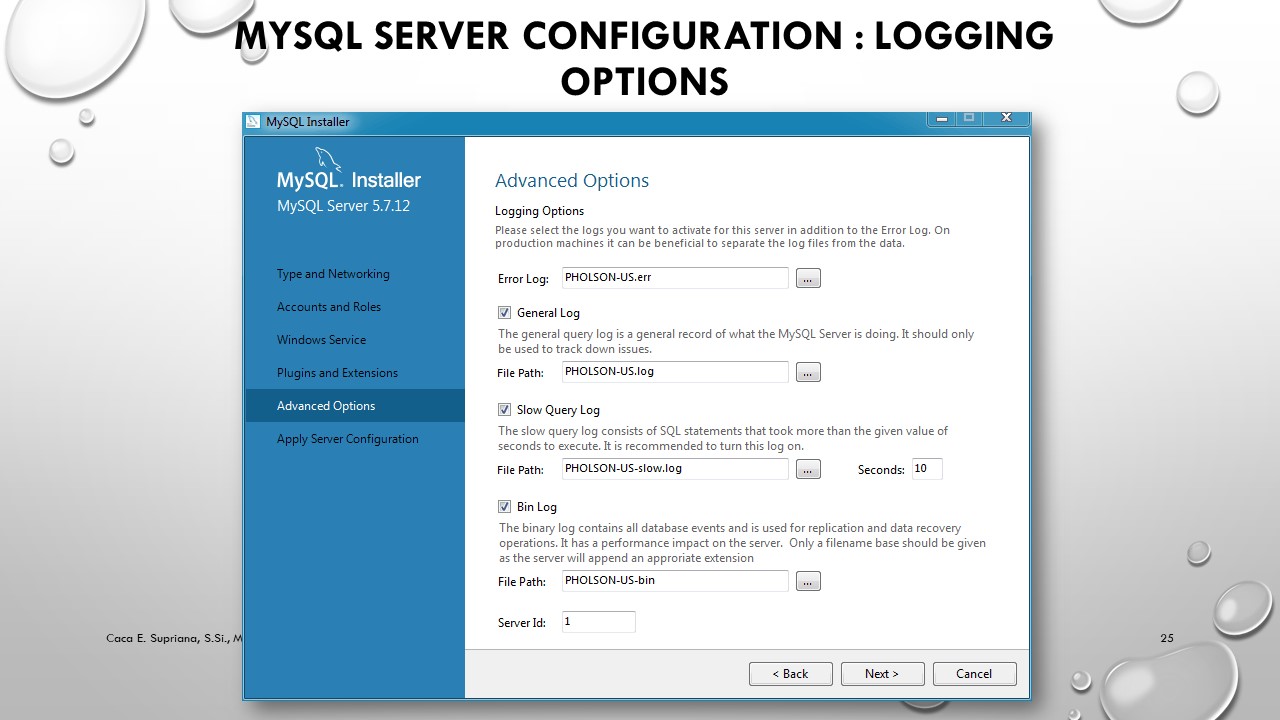Open Plugins and Extensions step
The height and width of the screenshot is (720, 1280).
point(337,373)
